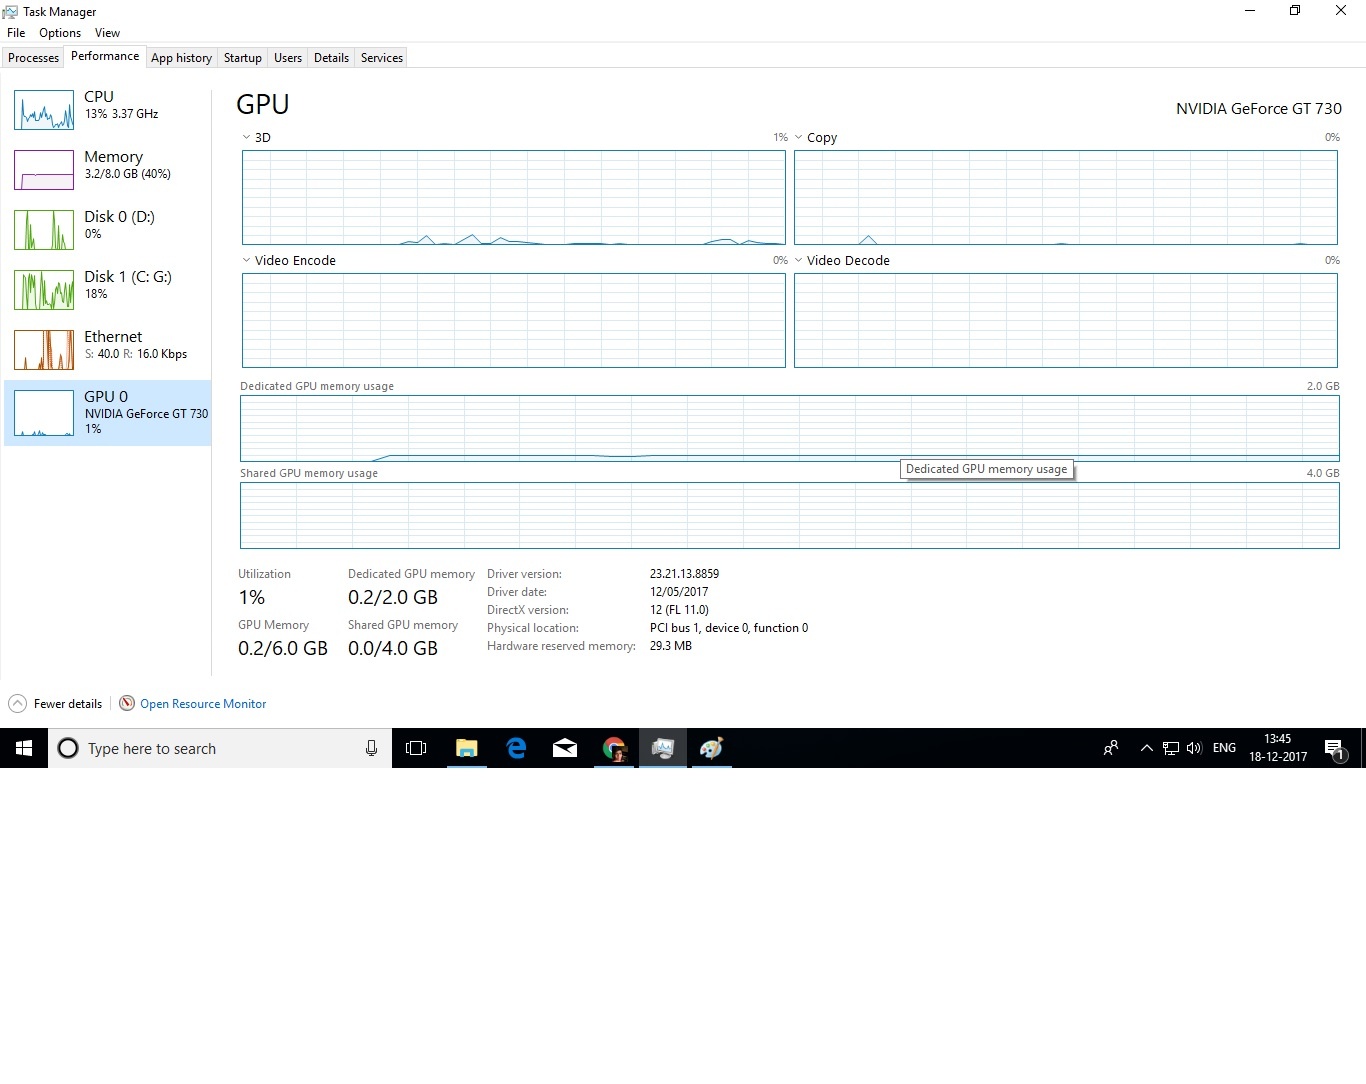Screen dimensions: 1366x1084
Task: Open the Copy graph engine dropdown
Action: click(x=798, y=137)
